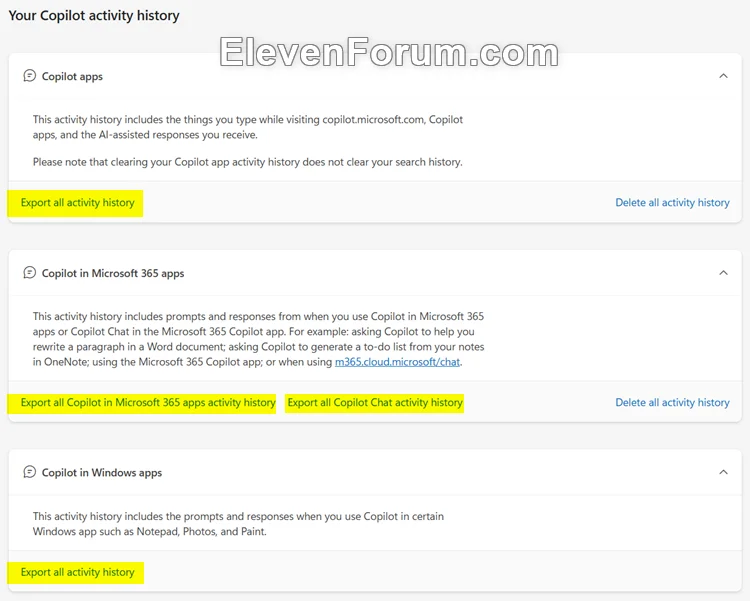Open the m365.cloud.microsoft/chat link
Screen dimensions: 750x601
(397, 362)
